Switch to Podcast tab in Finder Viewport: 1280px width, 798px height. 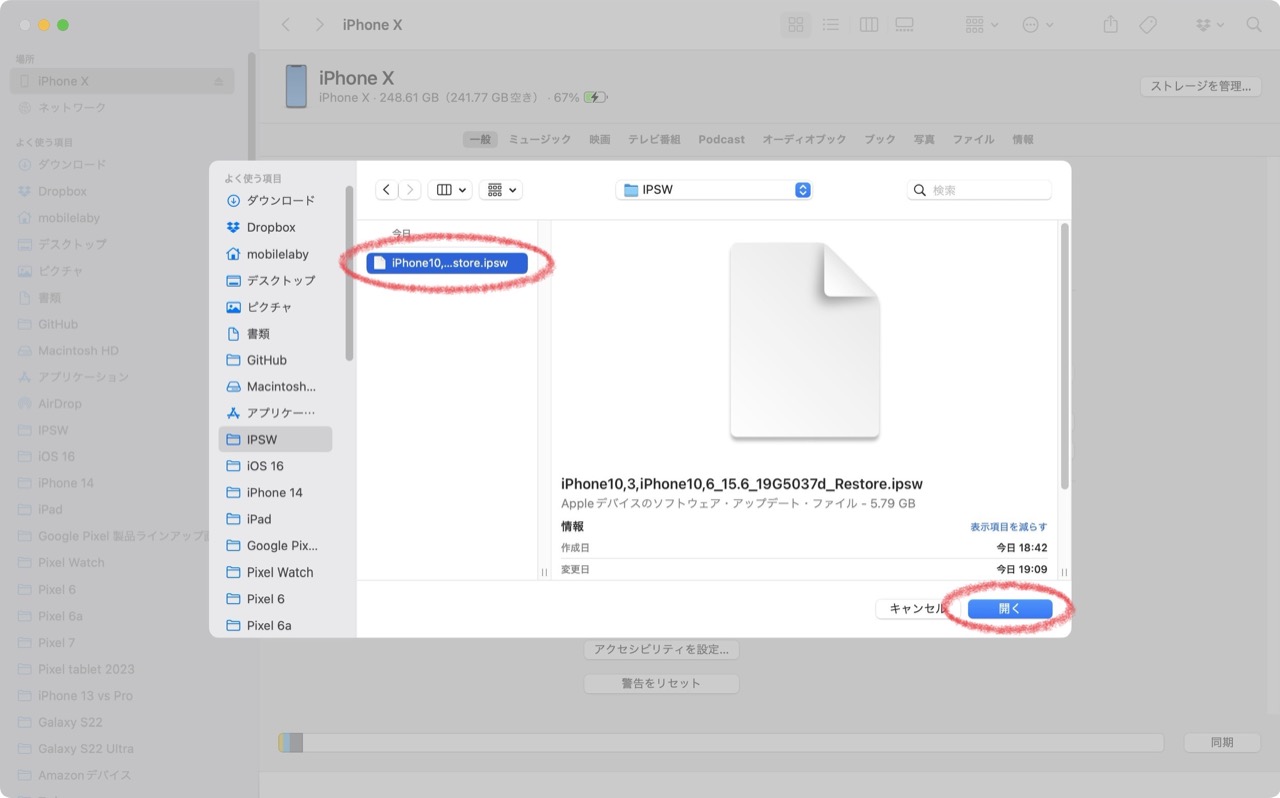pyautogui.click(x=721, y=140)
